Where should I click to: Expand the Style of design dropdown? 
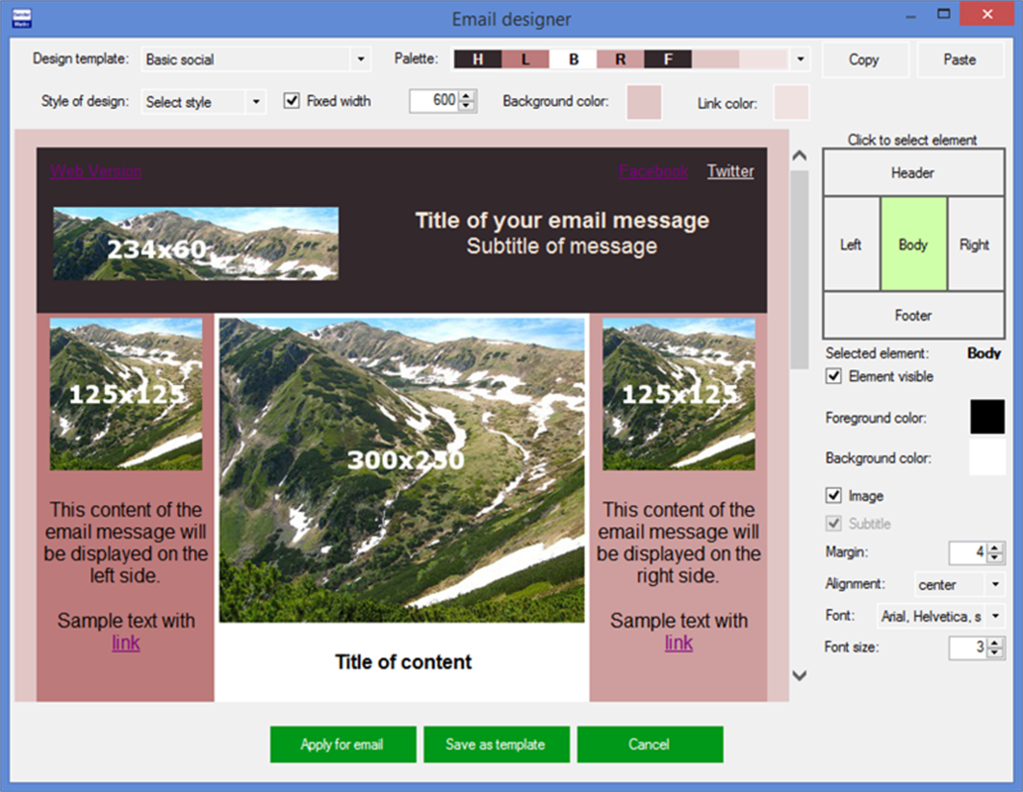pos(256,102)
